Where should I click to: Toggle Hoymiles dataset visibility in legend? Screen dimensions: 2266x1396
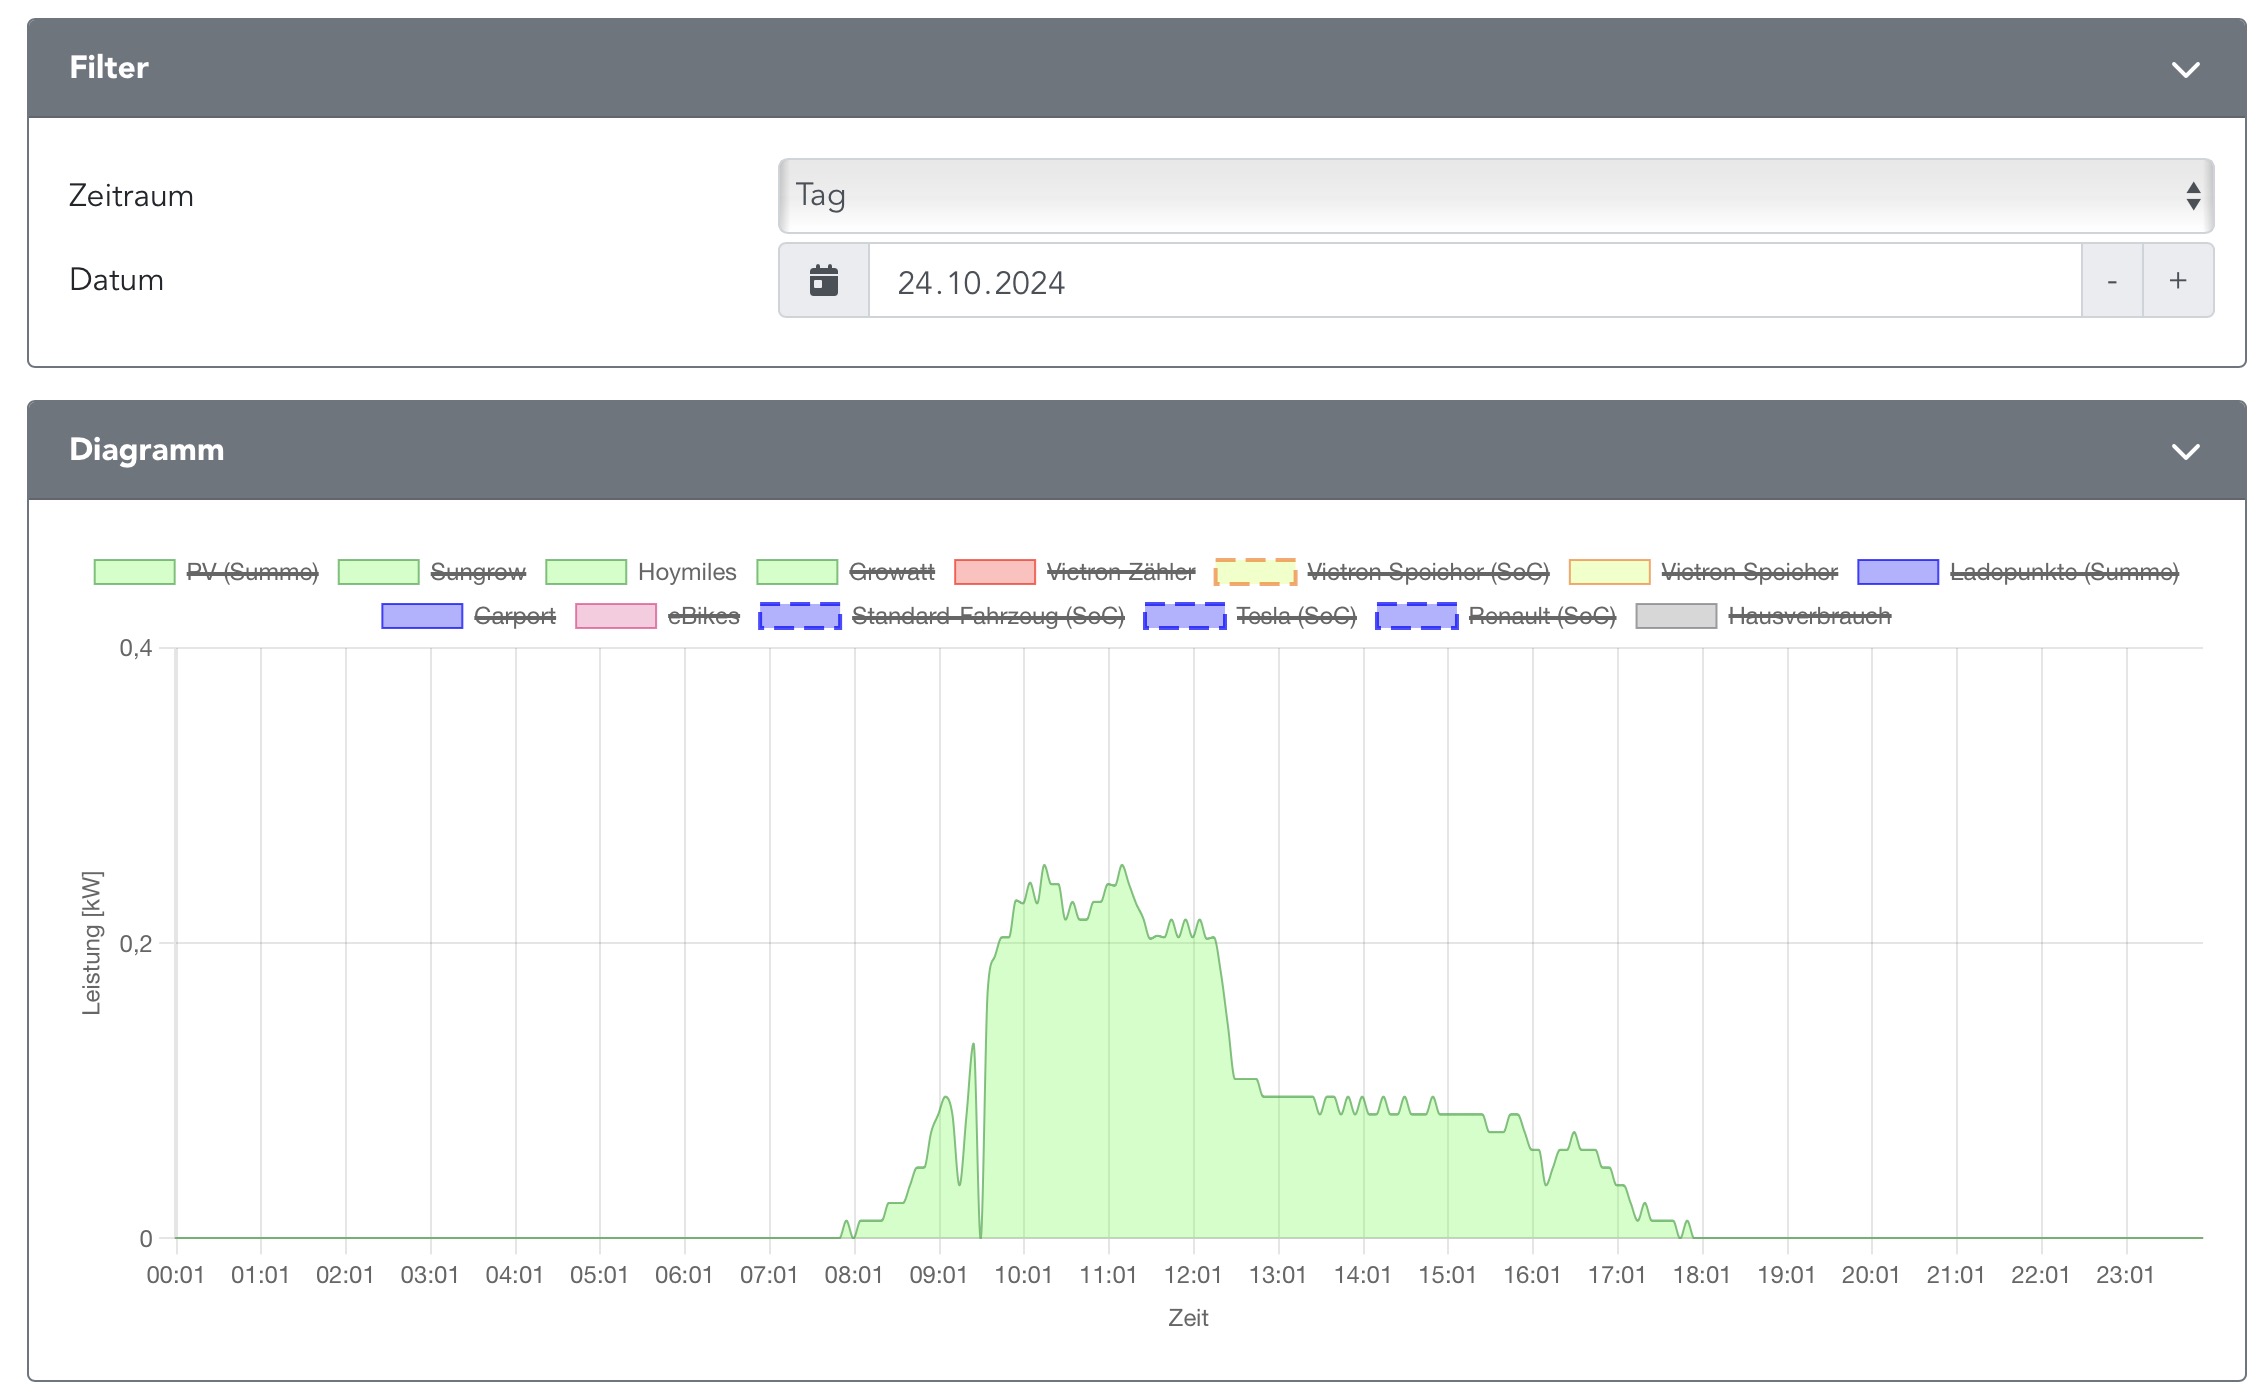pyautogui.click(x=686, y=572)
